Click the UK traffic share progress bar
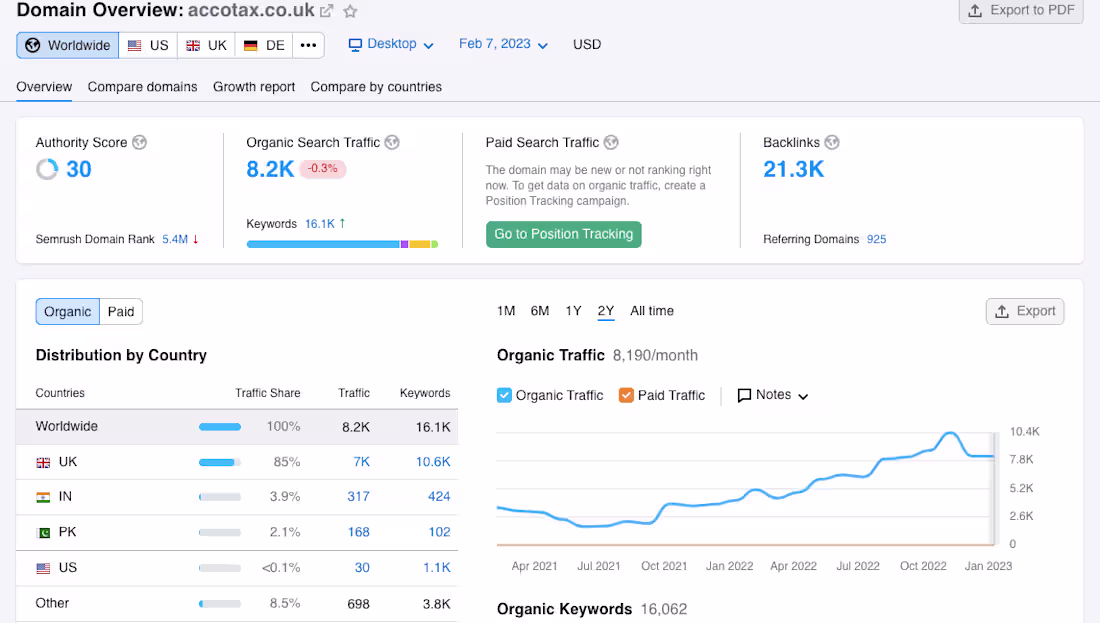Viewport: 1100px width, 623px height. [219, 461]
